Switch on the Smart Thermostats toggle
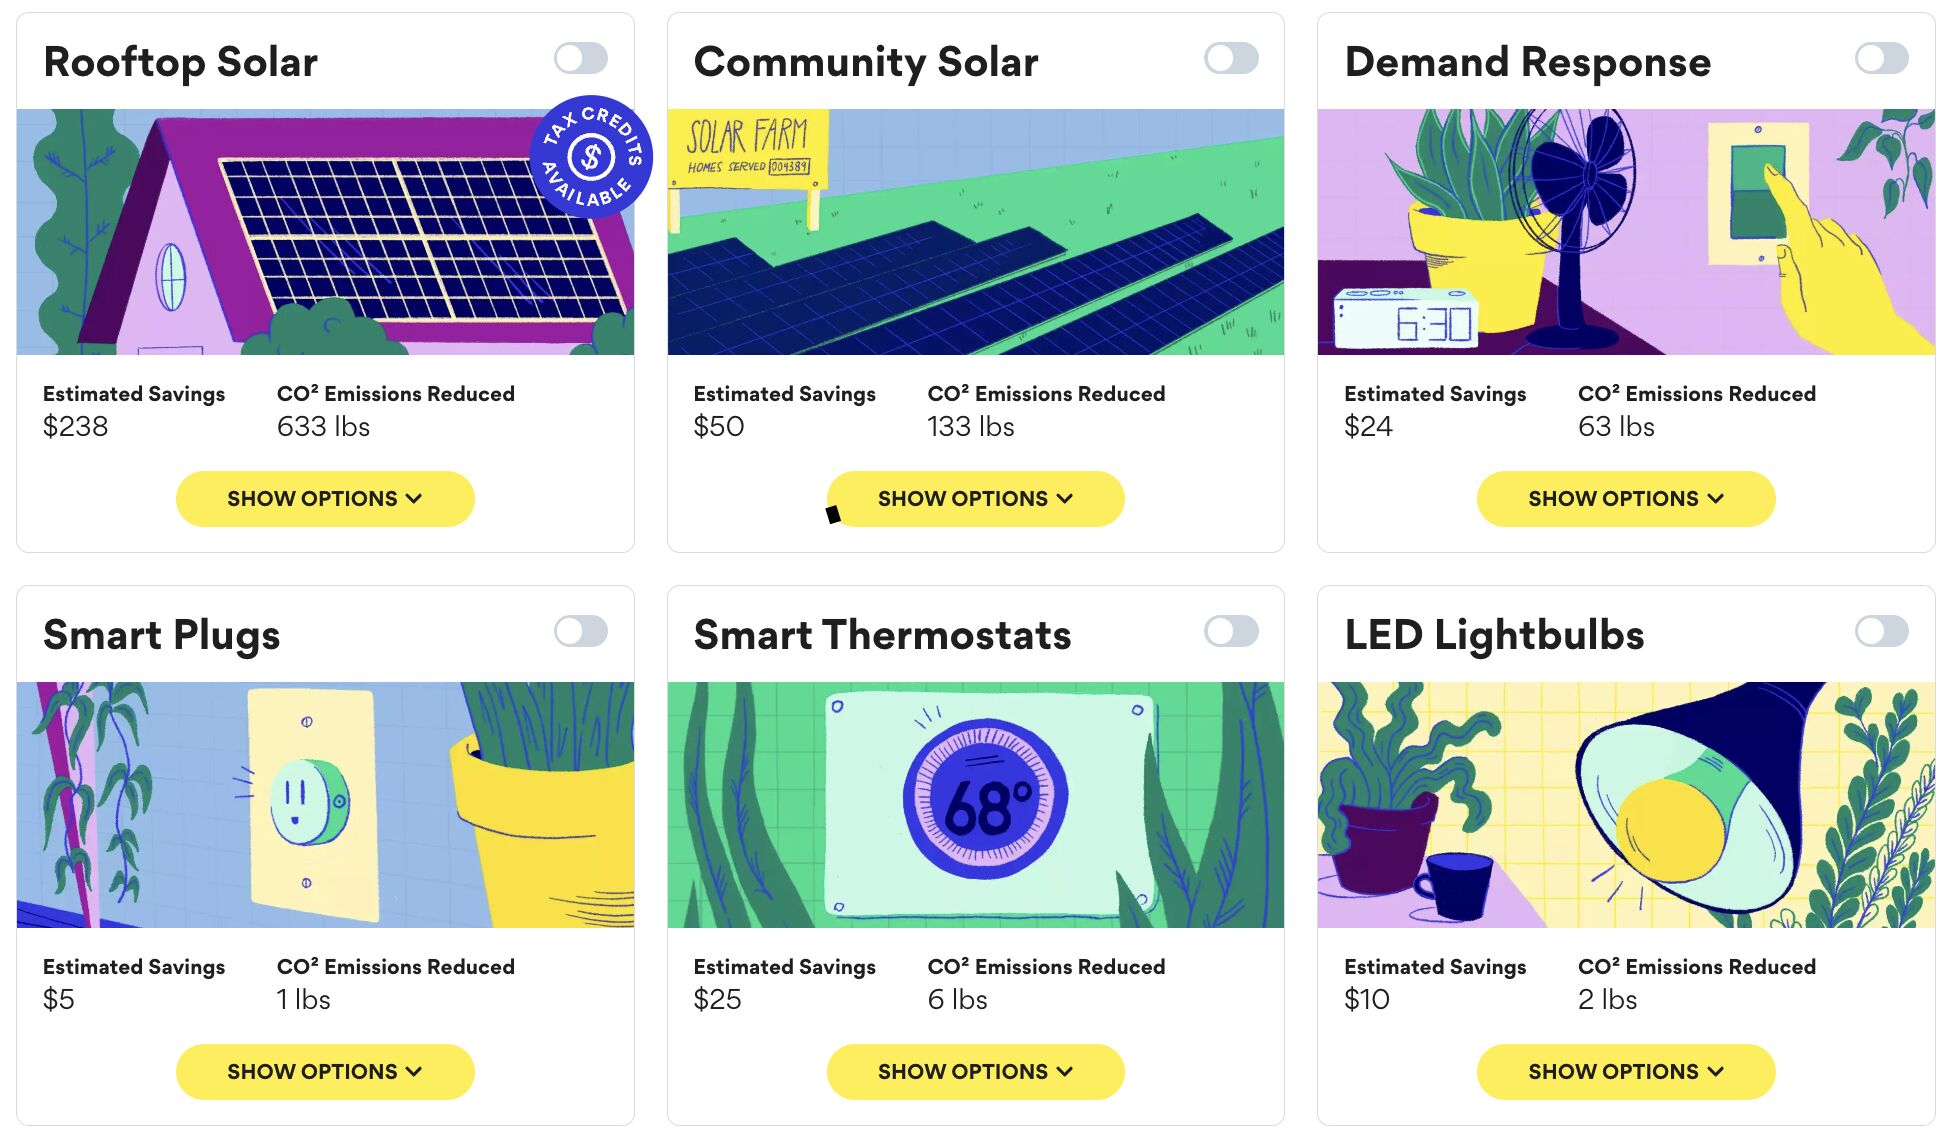This screenshot has width=1954, height=1136. 1231,631
